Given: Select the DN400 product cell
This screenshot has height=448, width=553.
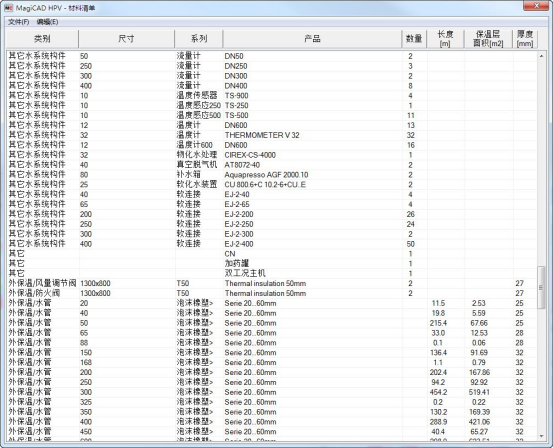Looking at the screenshot, I should [236, 86].
